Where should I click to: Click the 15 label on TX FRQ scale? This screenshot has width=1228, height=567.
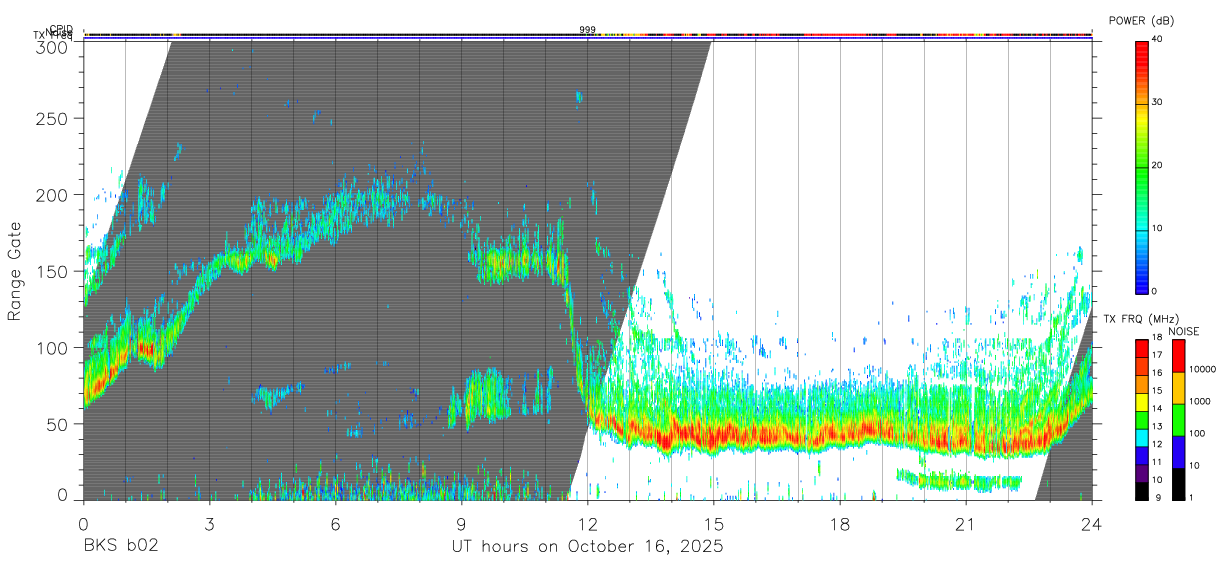coord(1159,390)
